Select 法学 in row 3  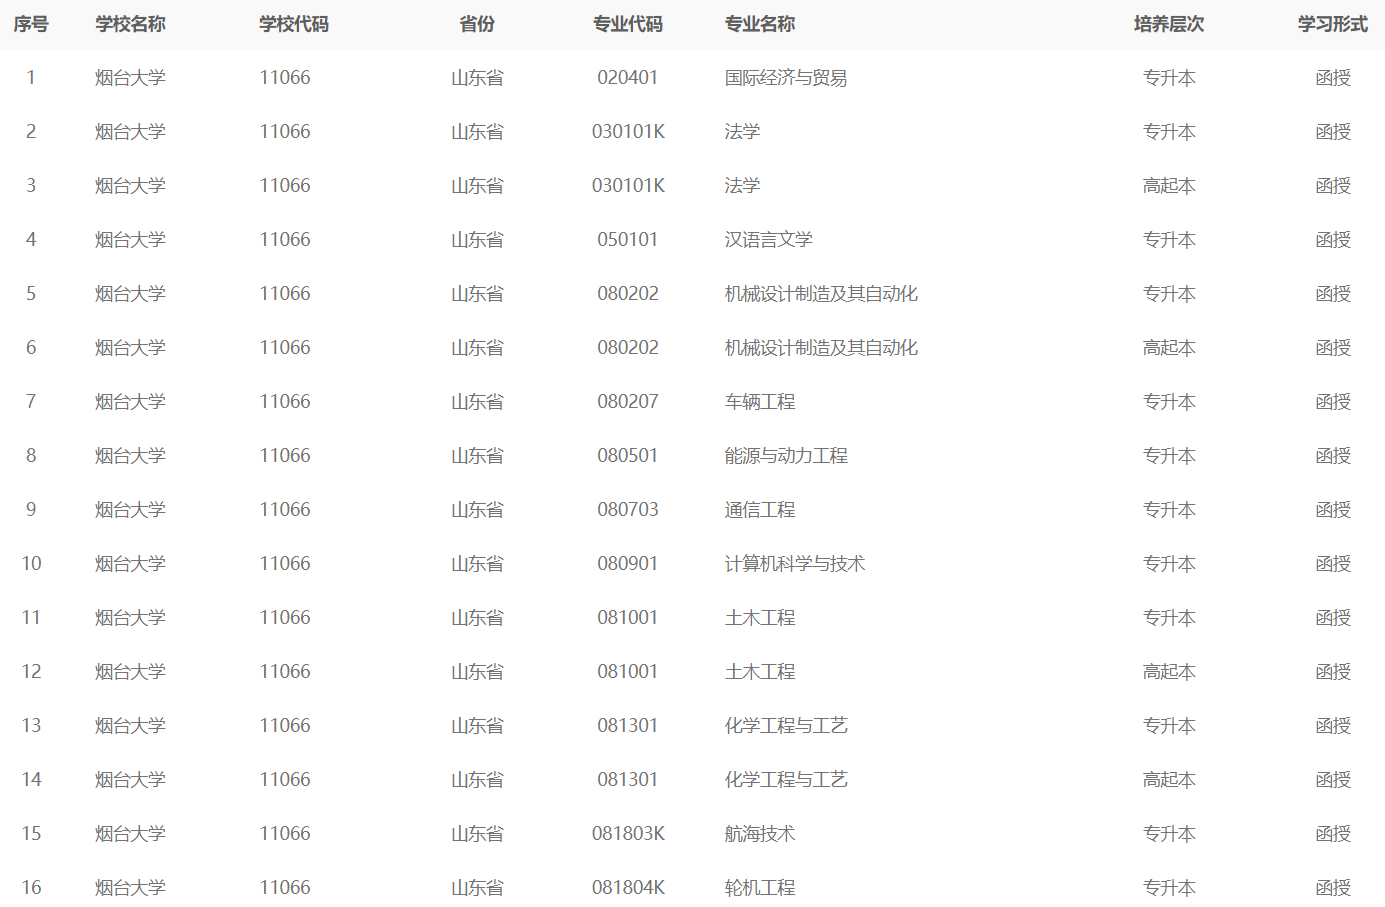[743, 186]
